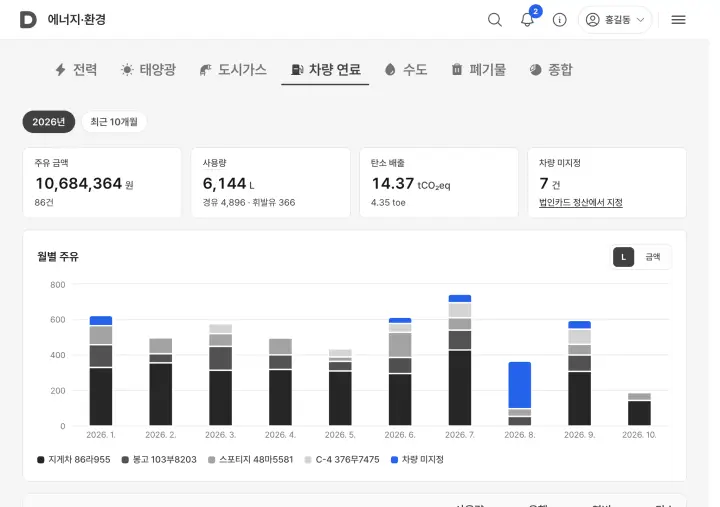Toggle legend 스포티지 48마5581 swatch
720x507 pixels.
[211, 460]
